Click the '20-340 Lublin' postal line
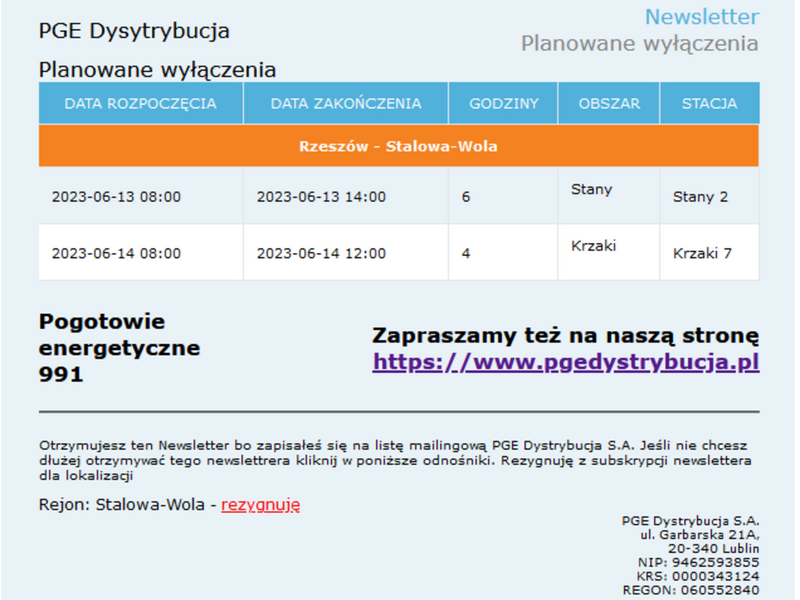Image resolution: width=800 pixels, height=600 pixels. 714,548
